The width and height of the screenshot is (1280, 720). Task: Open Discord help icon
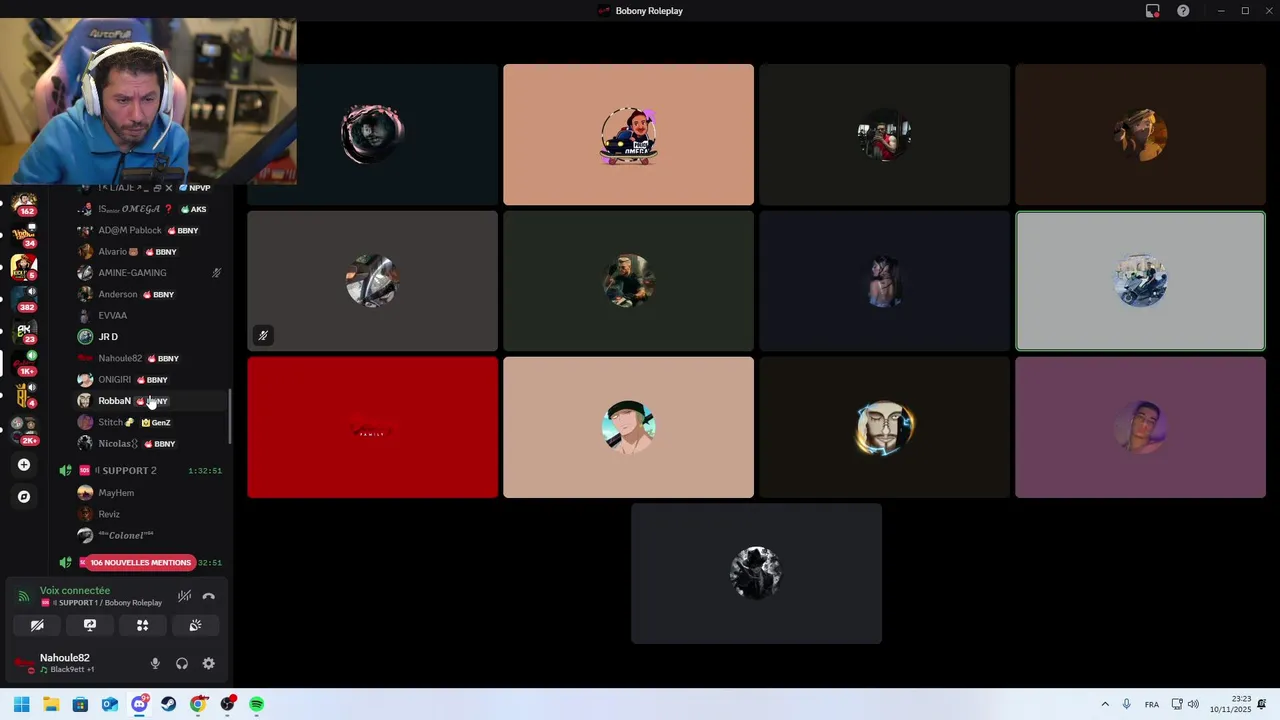coord(1183,11)
